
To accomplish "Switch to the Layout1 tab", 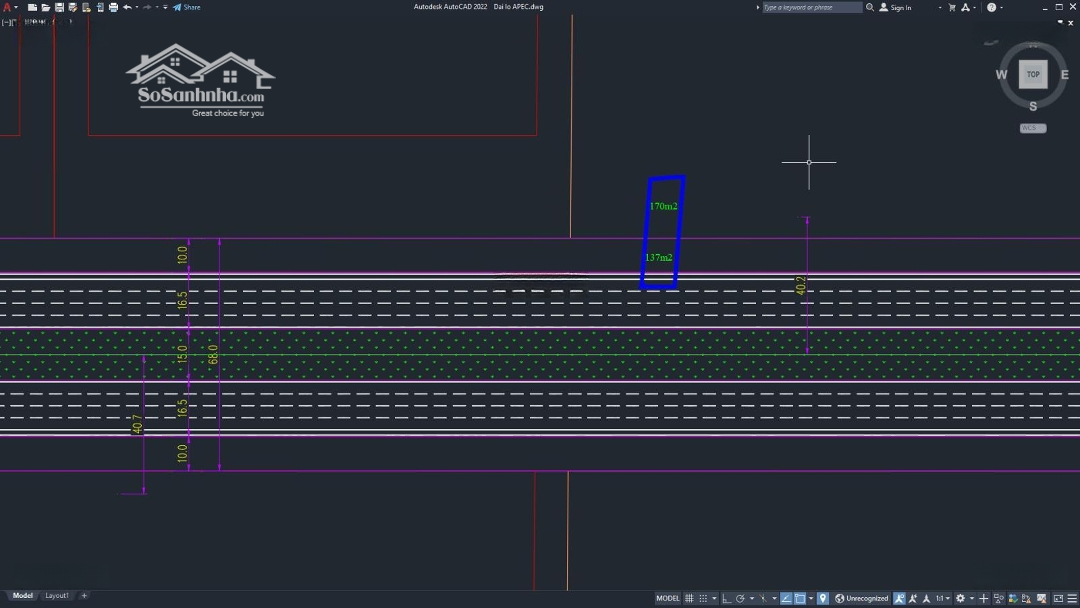I will 57,596.
